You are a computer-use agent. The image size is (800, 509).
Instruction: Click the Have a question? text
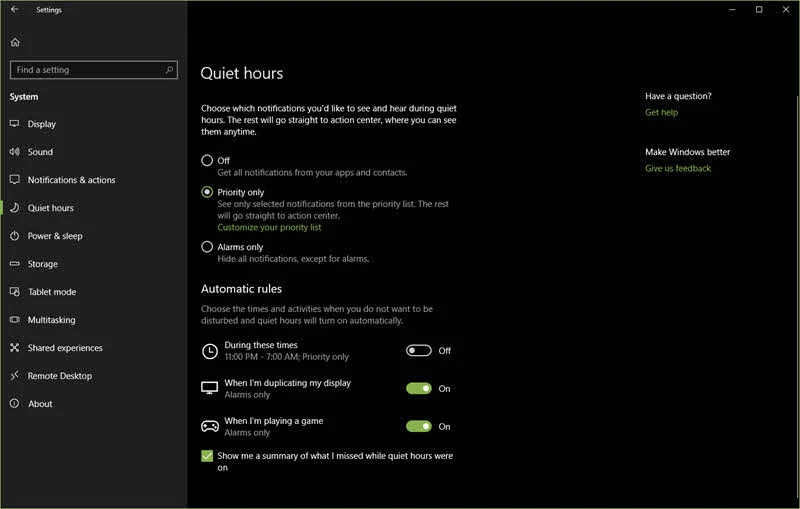678,96
